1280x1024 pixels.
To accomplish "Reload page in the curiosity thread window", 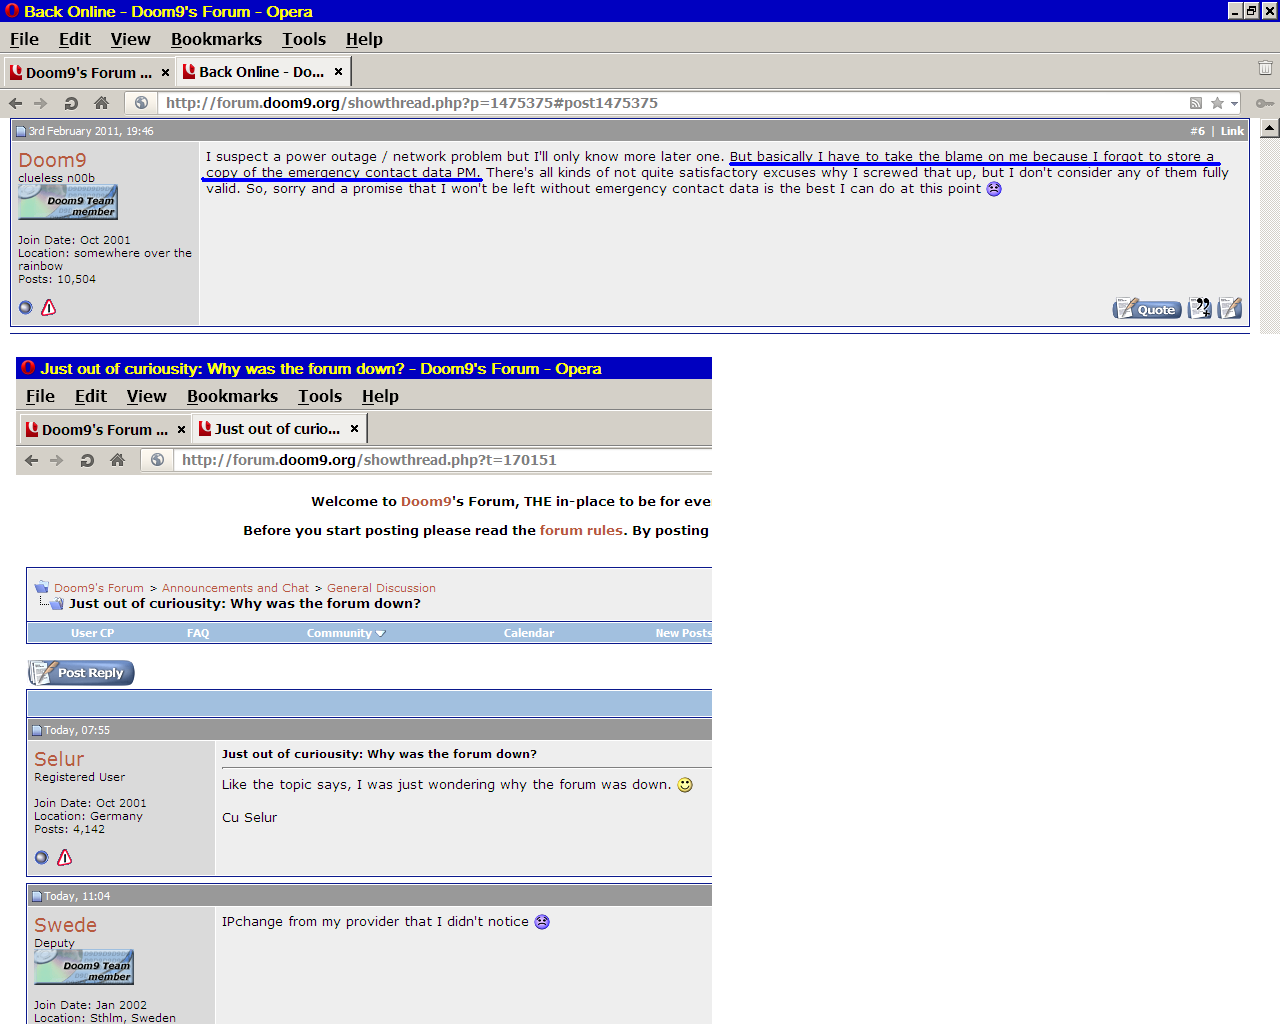I will [87, 460].
